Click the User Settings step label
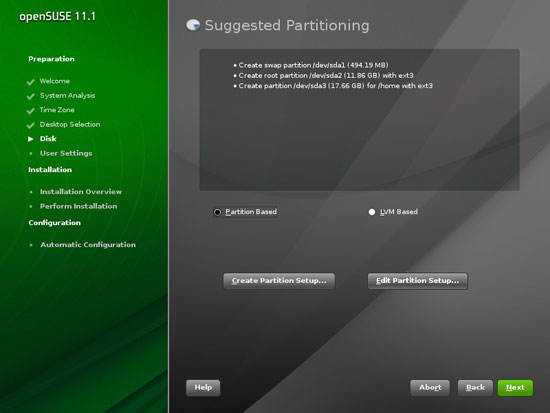Screen dimensions: 550x413 click(x=66, y=153)
